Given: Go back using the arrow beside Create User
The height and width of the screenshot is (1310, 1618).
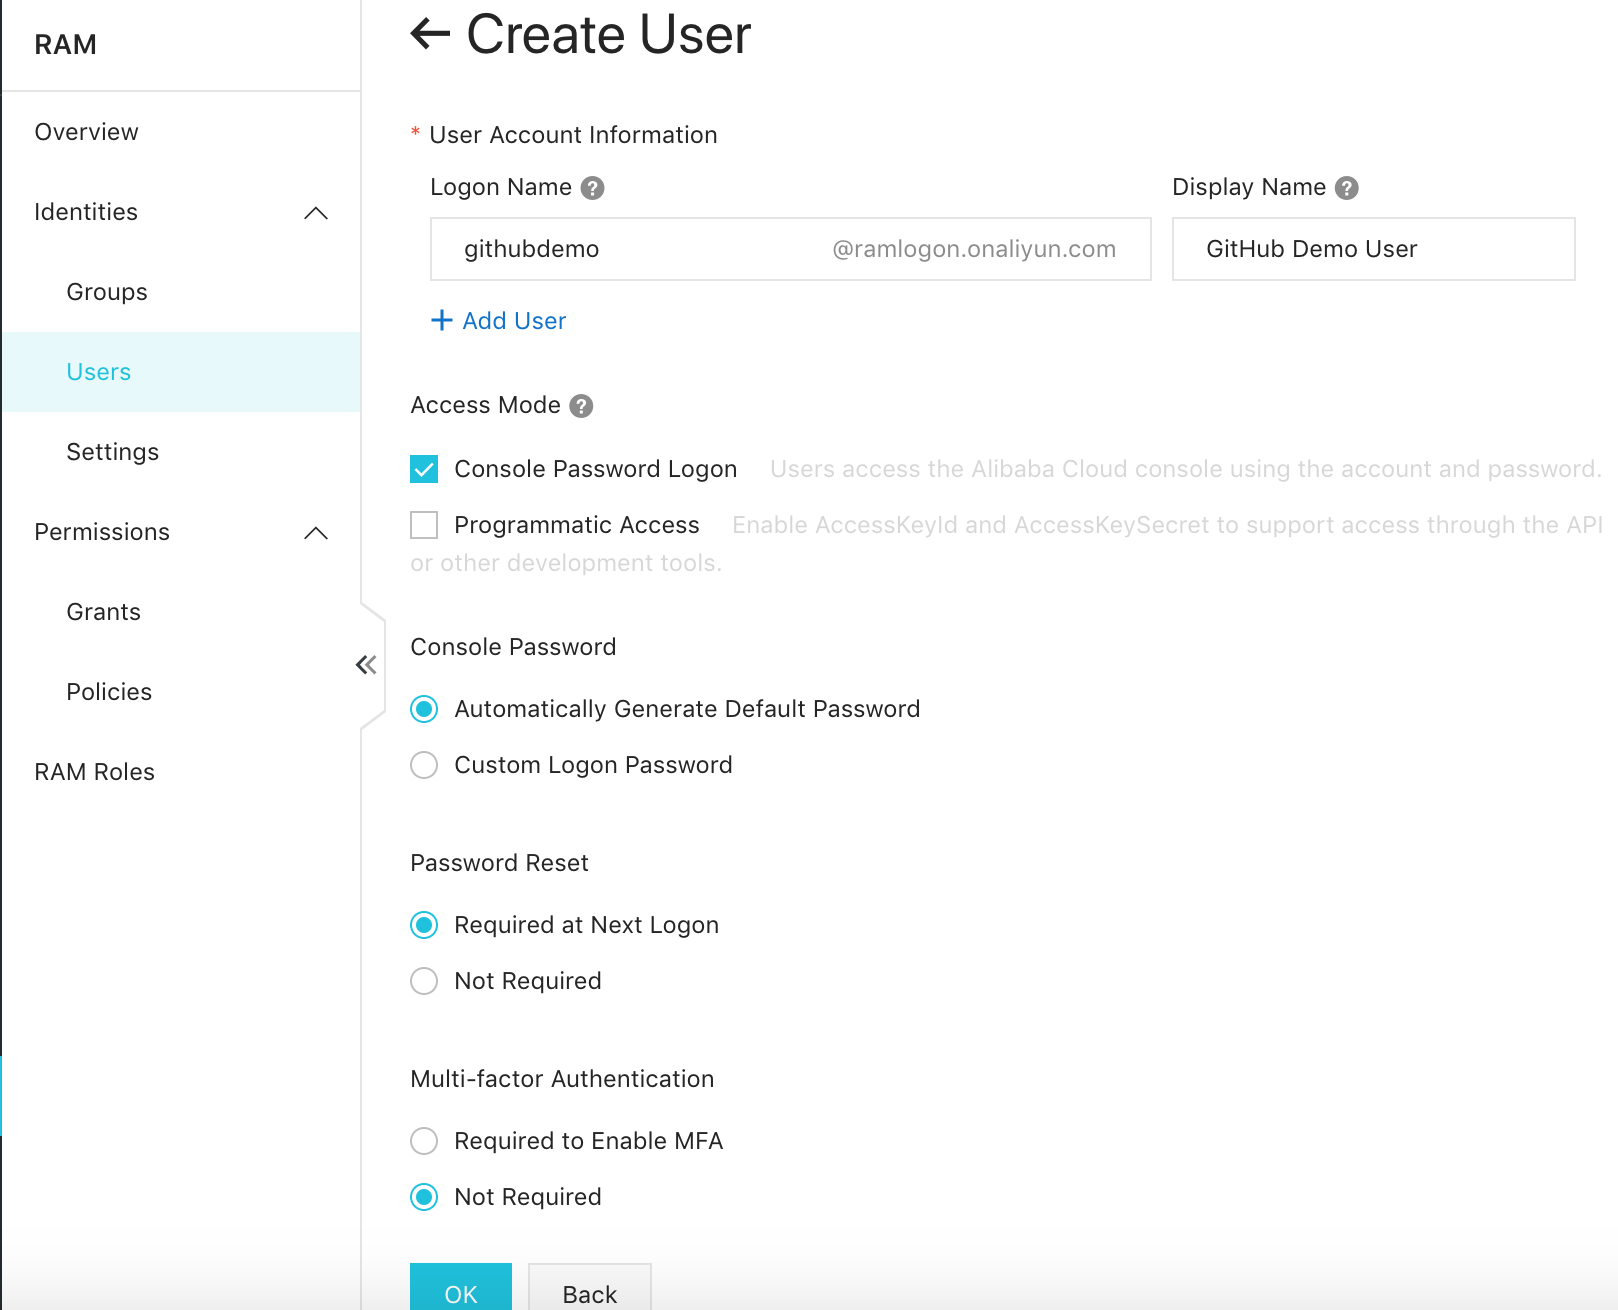Looking at the screenshot, I should click(x=431, y=34).
